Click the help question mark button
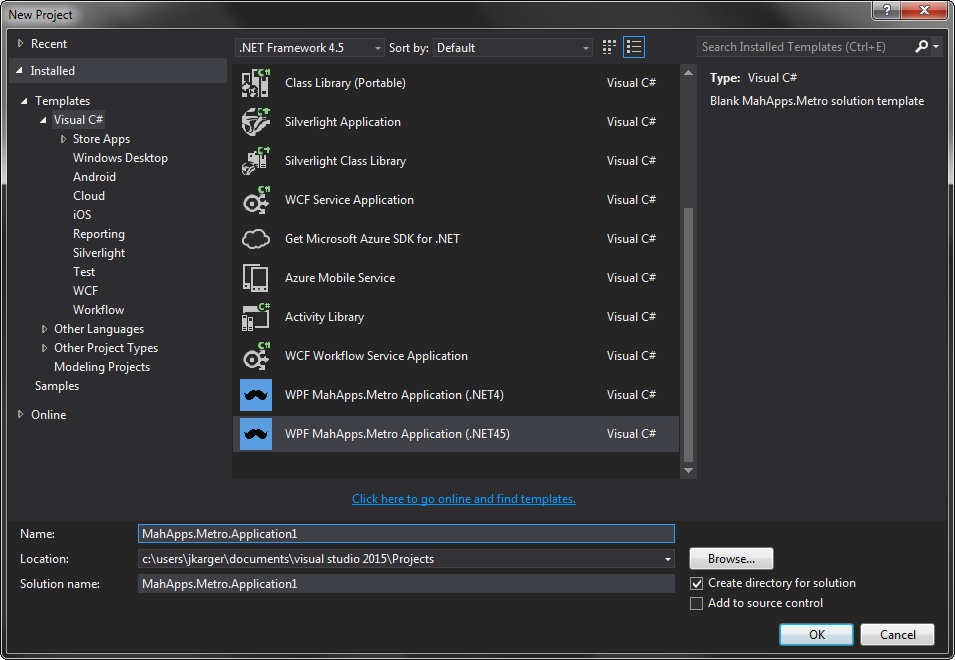The height and width of the screenshot is (660, 955). (x=887, y=10)
